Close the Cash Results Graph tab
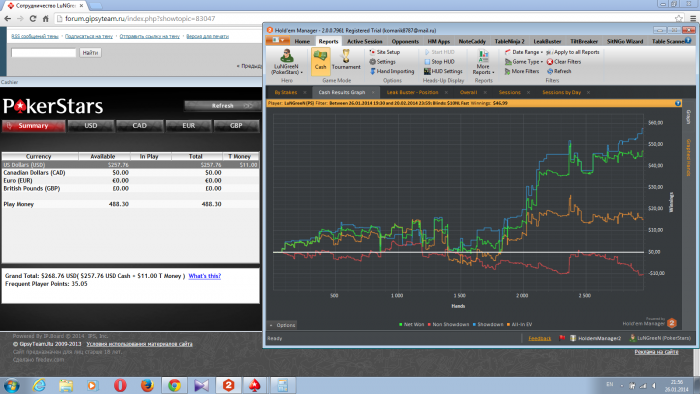 click(373, 92)
